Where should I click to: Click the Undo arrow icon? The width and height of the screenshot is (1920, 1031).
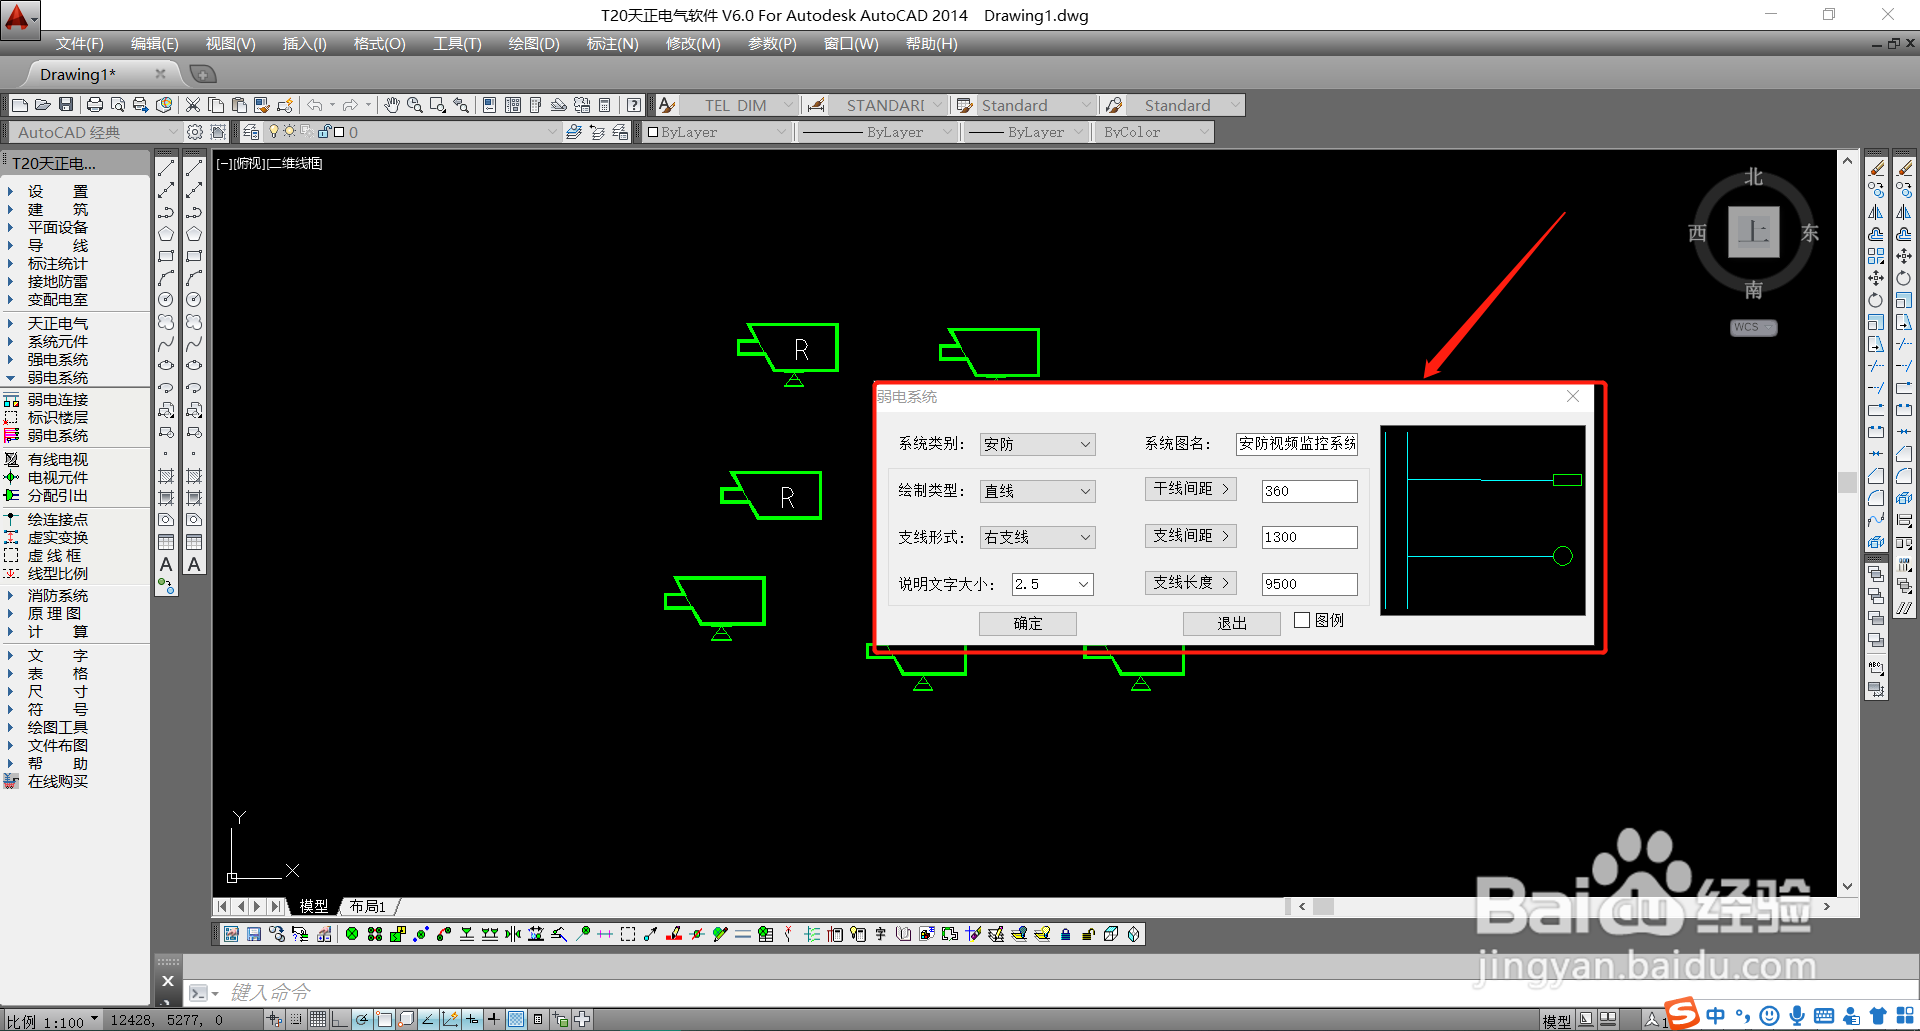click(x=315, y=105)
